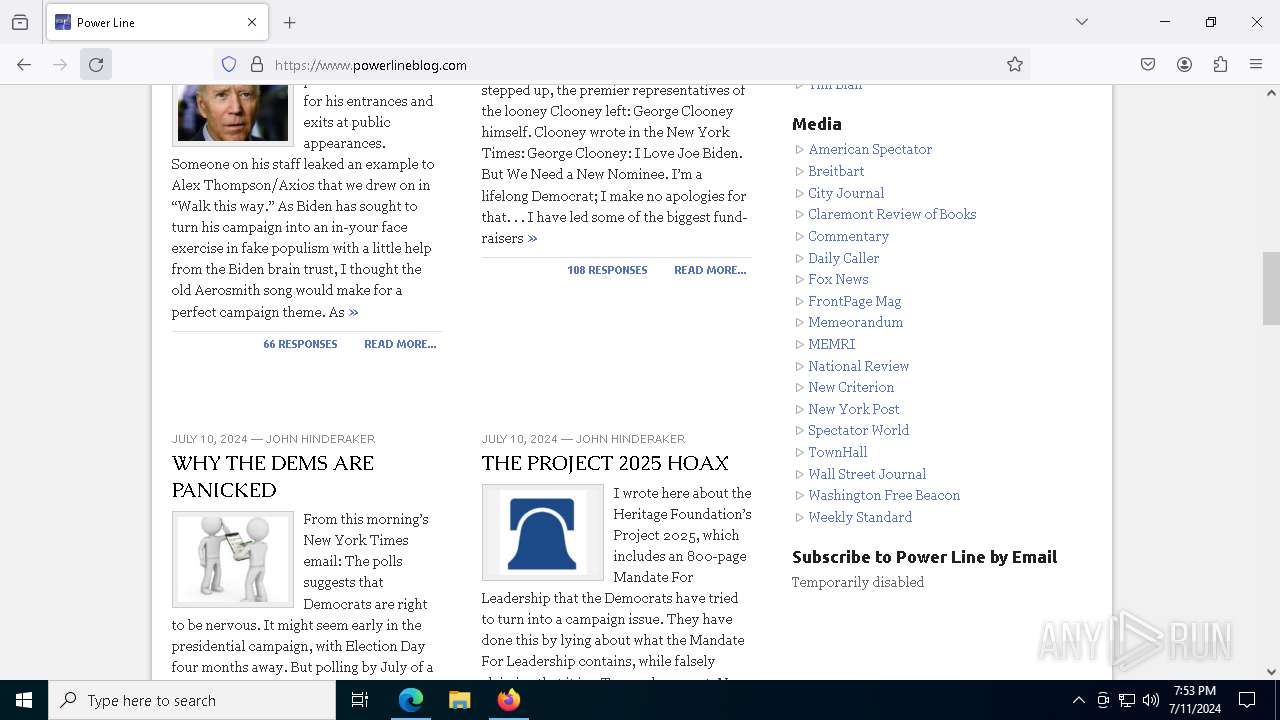Read more of Clooney article
The height and width of the screenshot is (720, 1280).
(710, 270)
